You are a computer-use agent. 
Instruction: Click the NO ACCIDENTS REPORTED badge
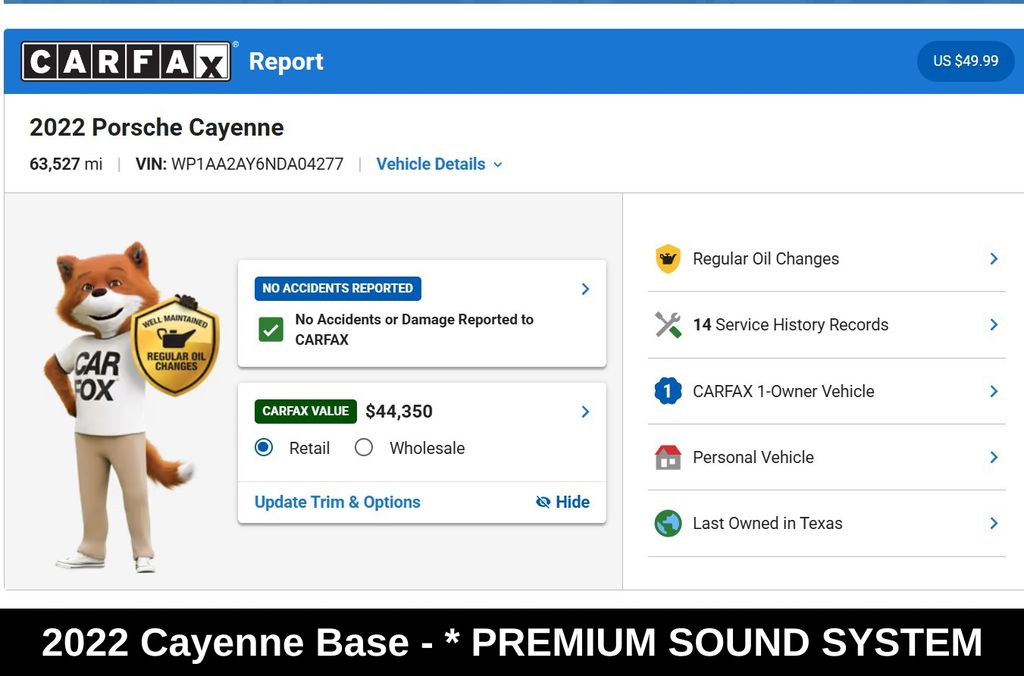point(338,288)
